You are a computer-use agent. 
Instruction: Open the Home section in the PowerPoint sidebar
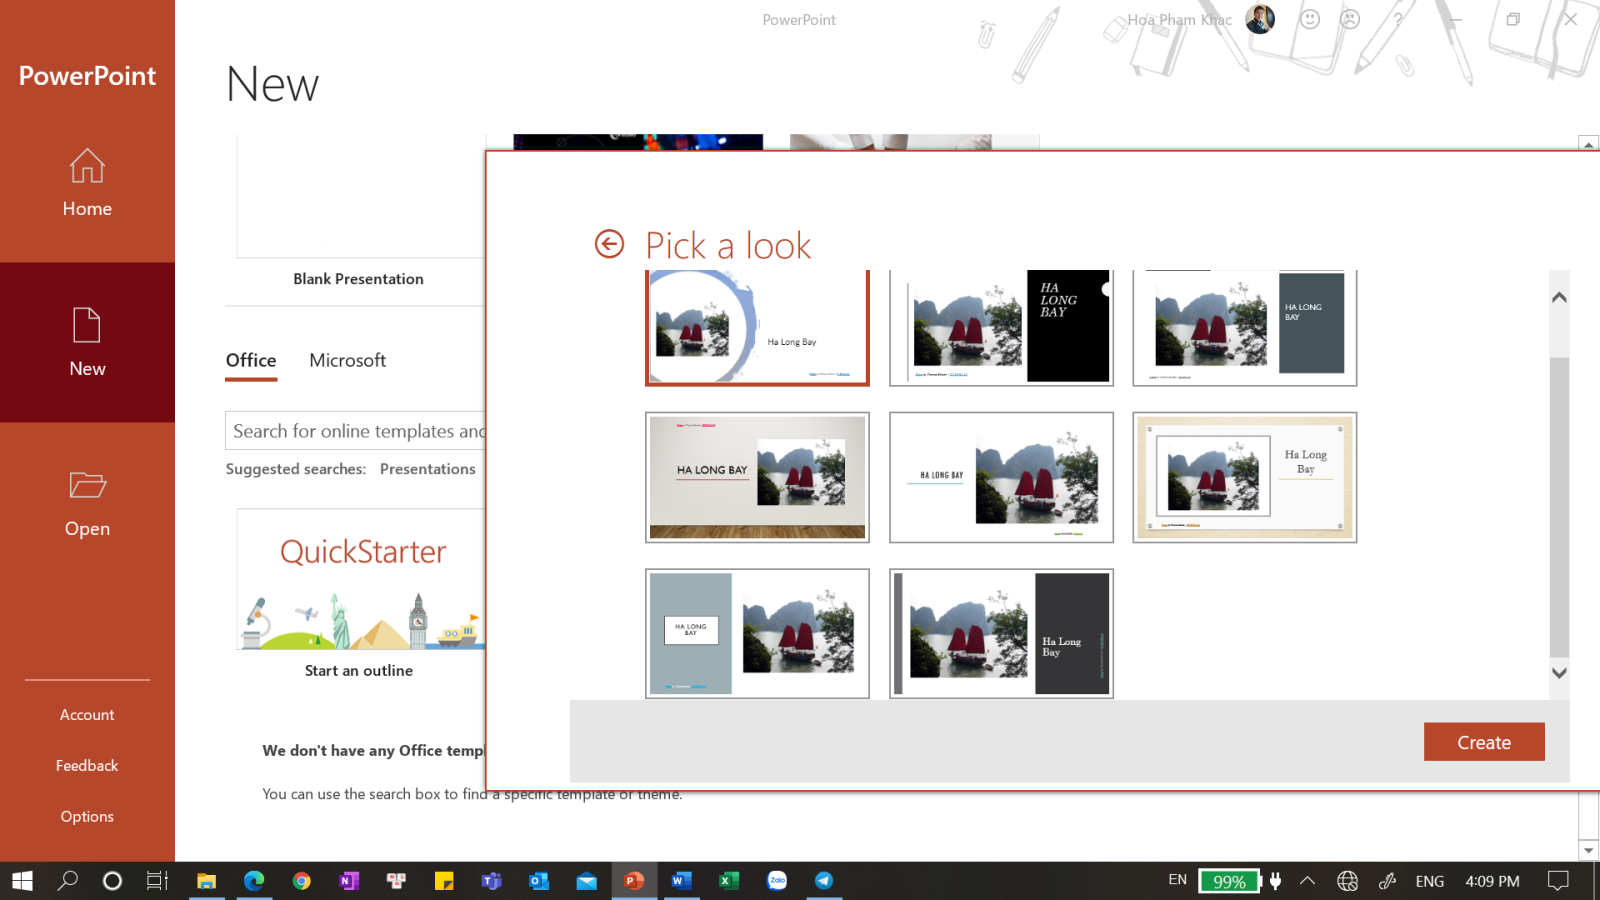coord(87,185)
